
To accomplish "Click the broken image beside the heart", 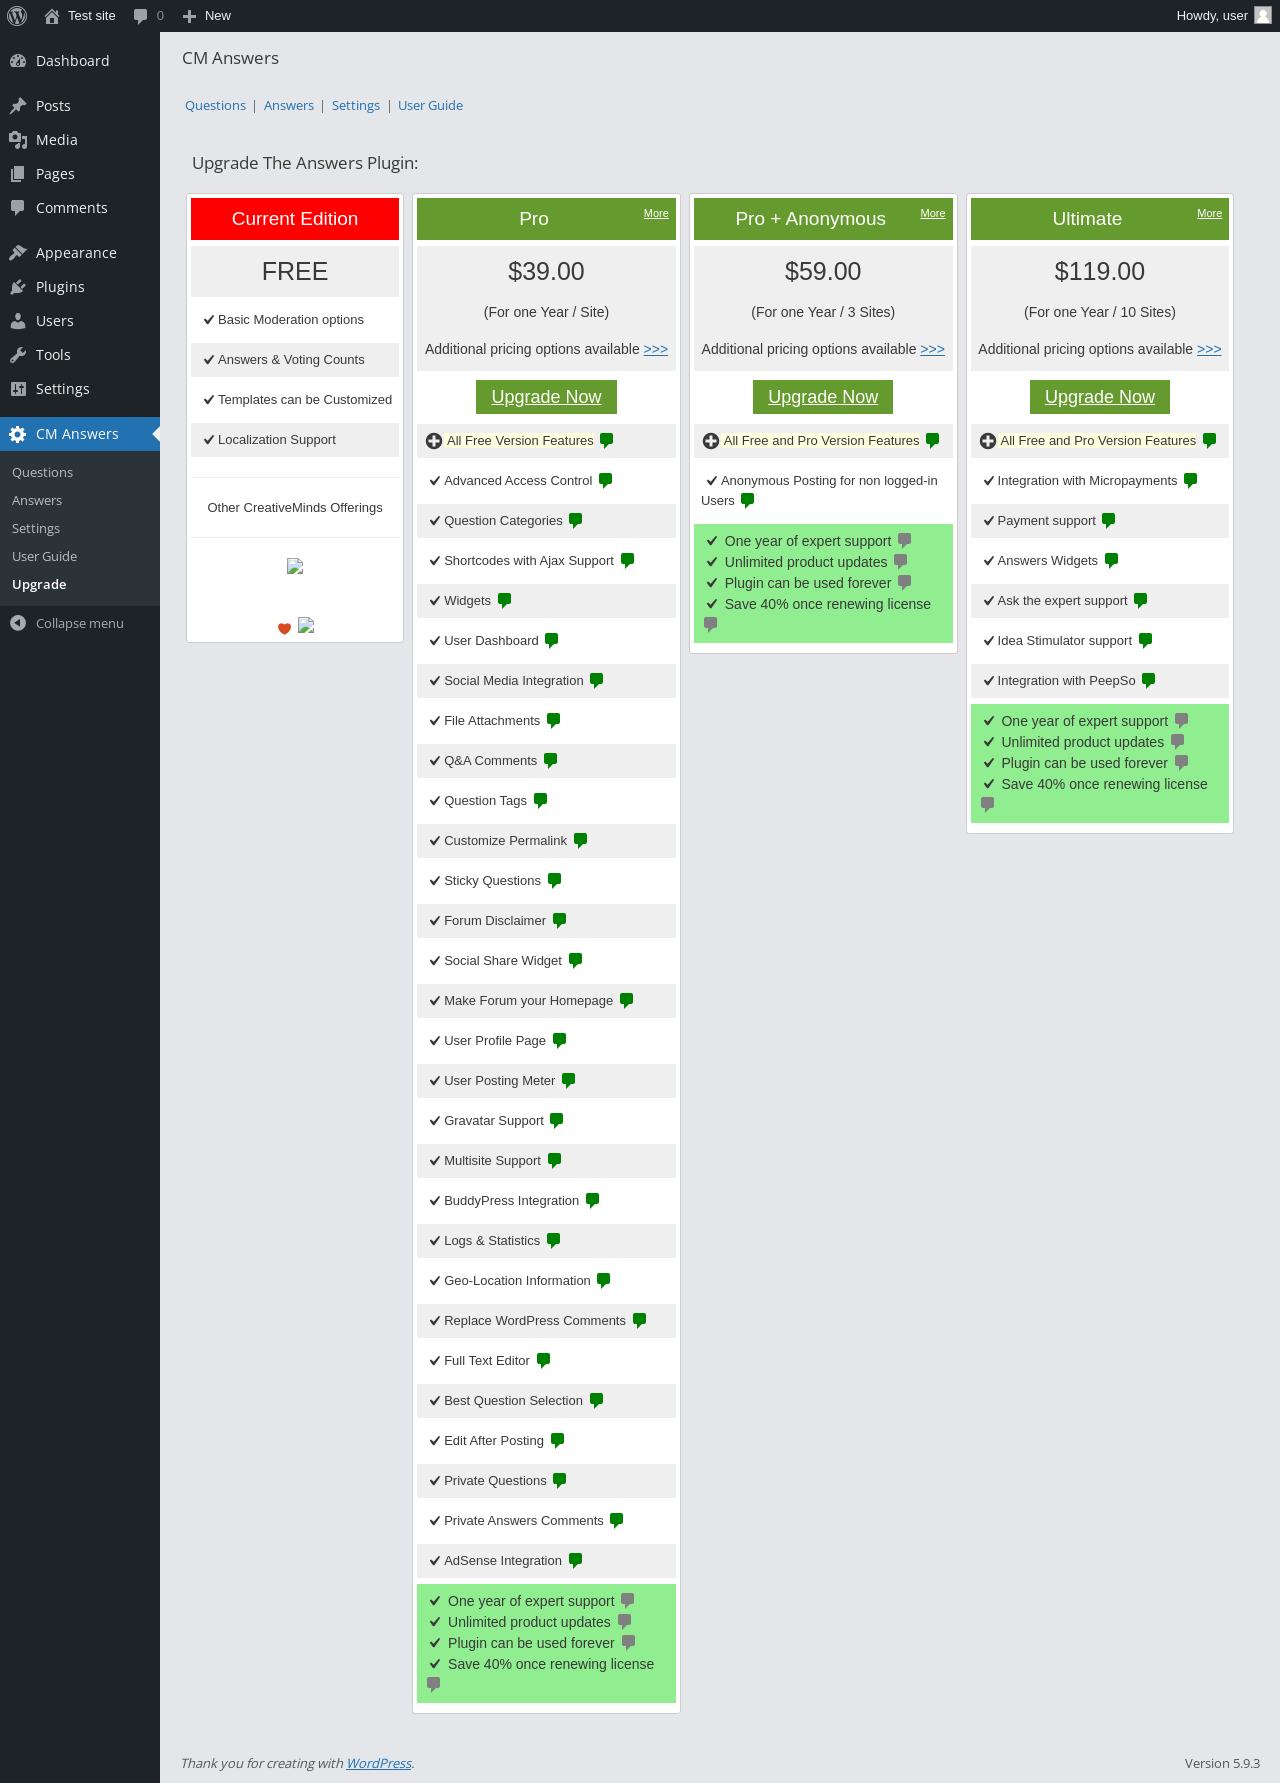I will click(307, 626).
